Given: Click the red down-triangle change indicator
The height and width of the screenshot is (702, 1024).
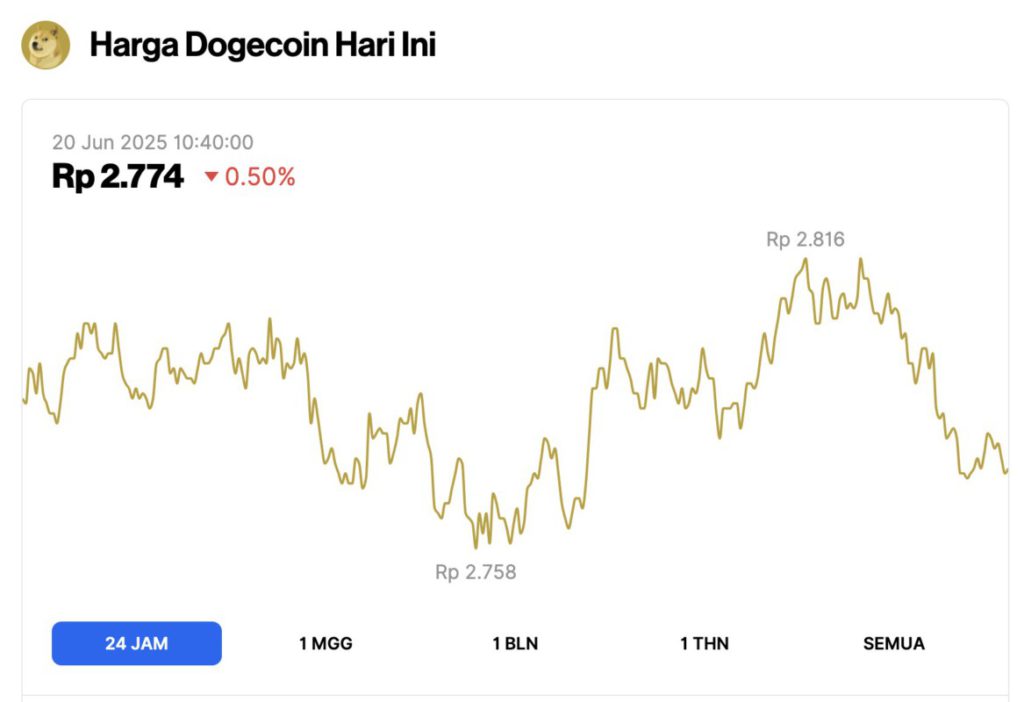Looking at the screenshot, I should 211,176.
